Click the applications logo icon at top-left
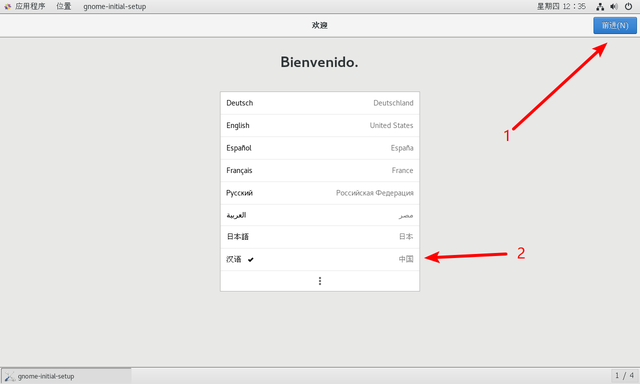Screen dimensions: 640x384 (x=7, y=7)
